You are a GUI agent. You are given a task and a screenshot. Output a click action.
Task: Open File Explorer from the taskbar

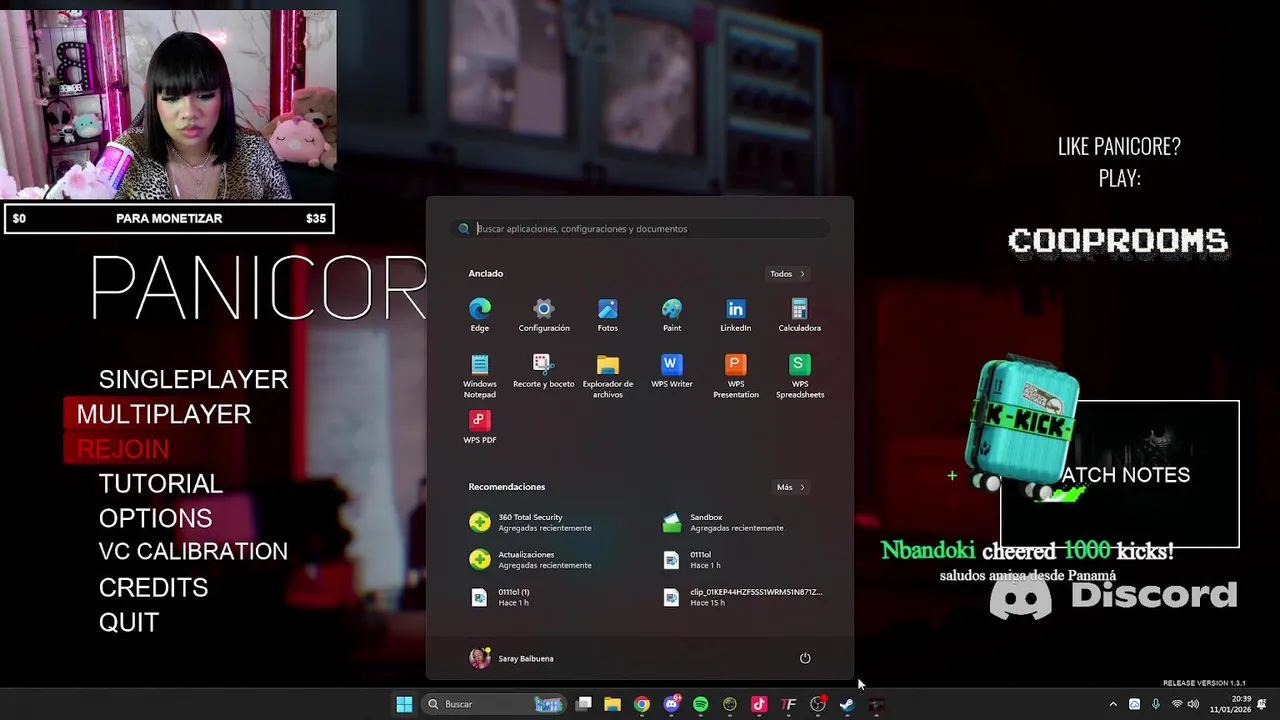pos(612,704)
